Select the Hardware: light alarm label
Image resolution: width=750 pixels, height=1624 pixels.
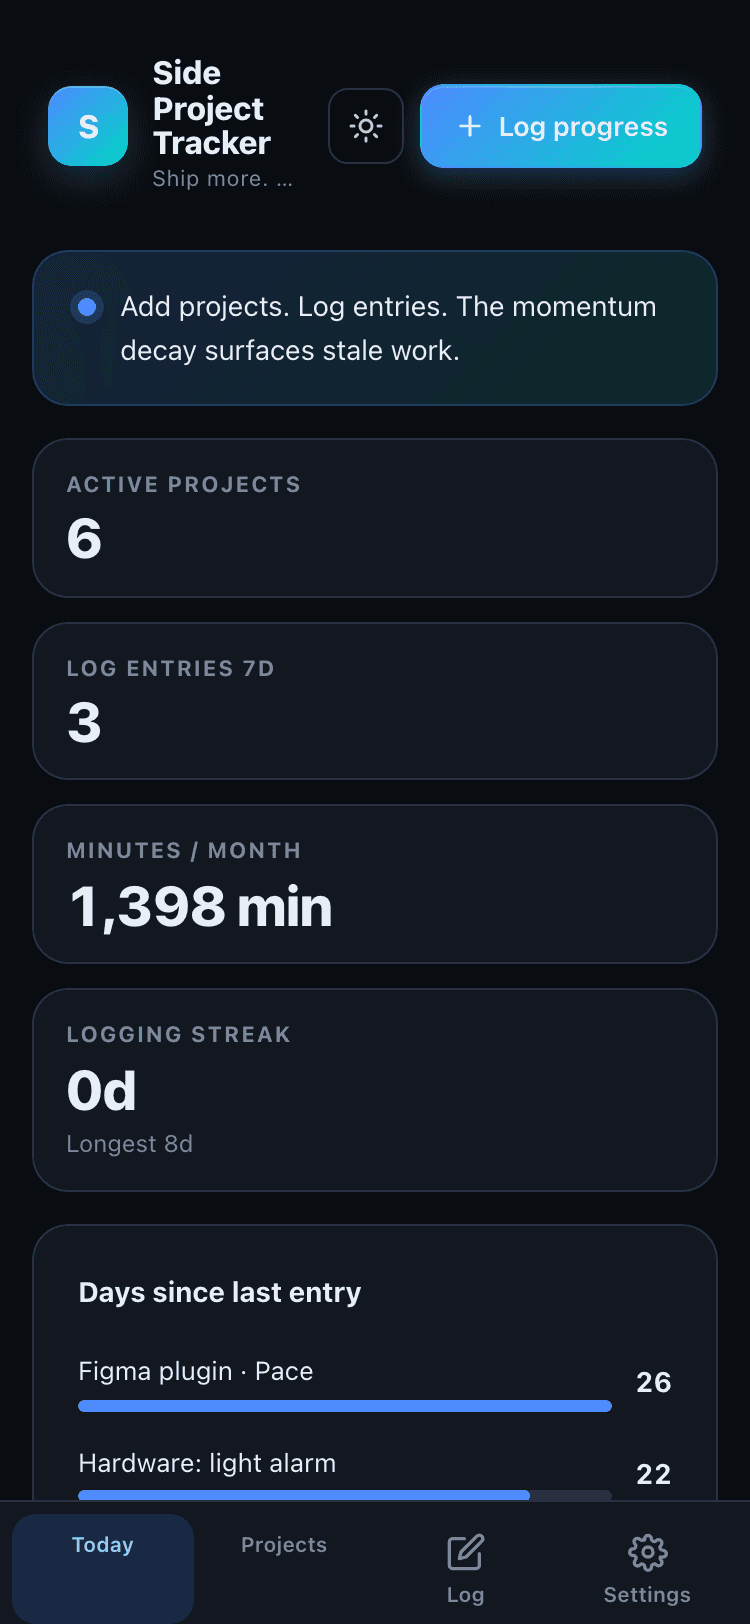207,1463
